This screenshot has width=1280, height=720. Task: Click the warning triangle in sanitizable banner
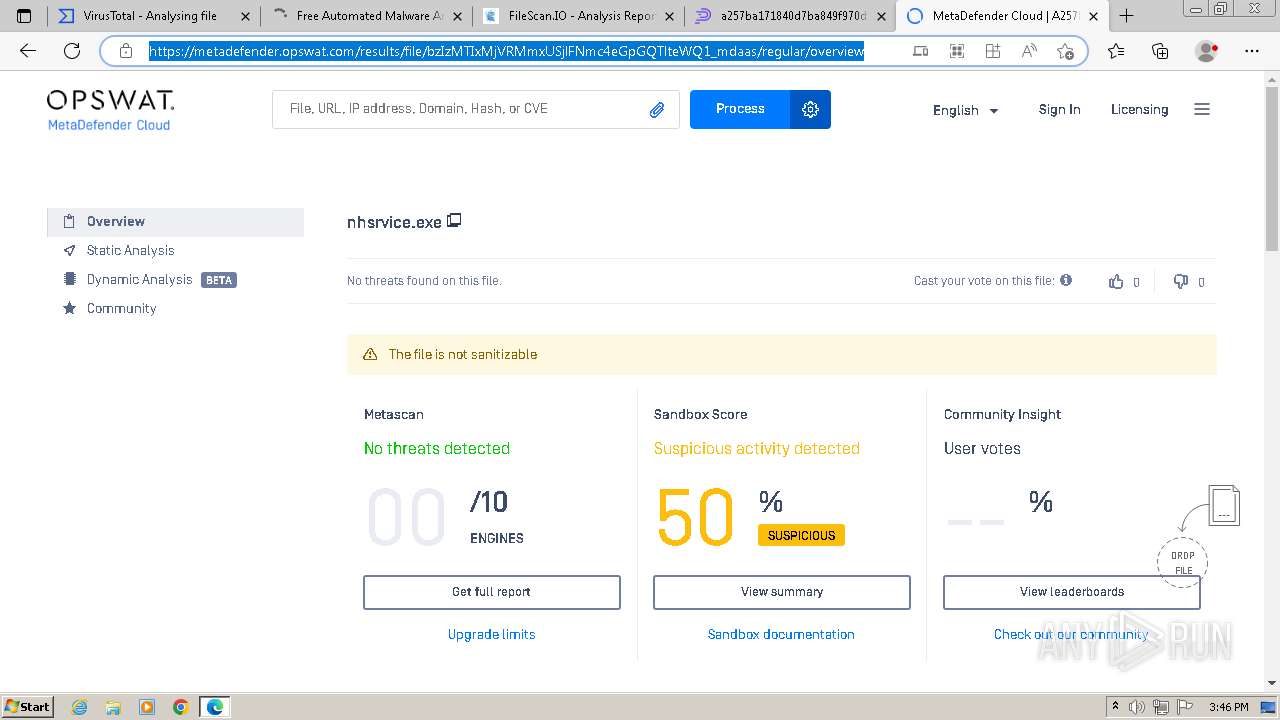[370, 354]
